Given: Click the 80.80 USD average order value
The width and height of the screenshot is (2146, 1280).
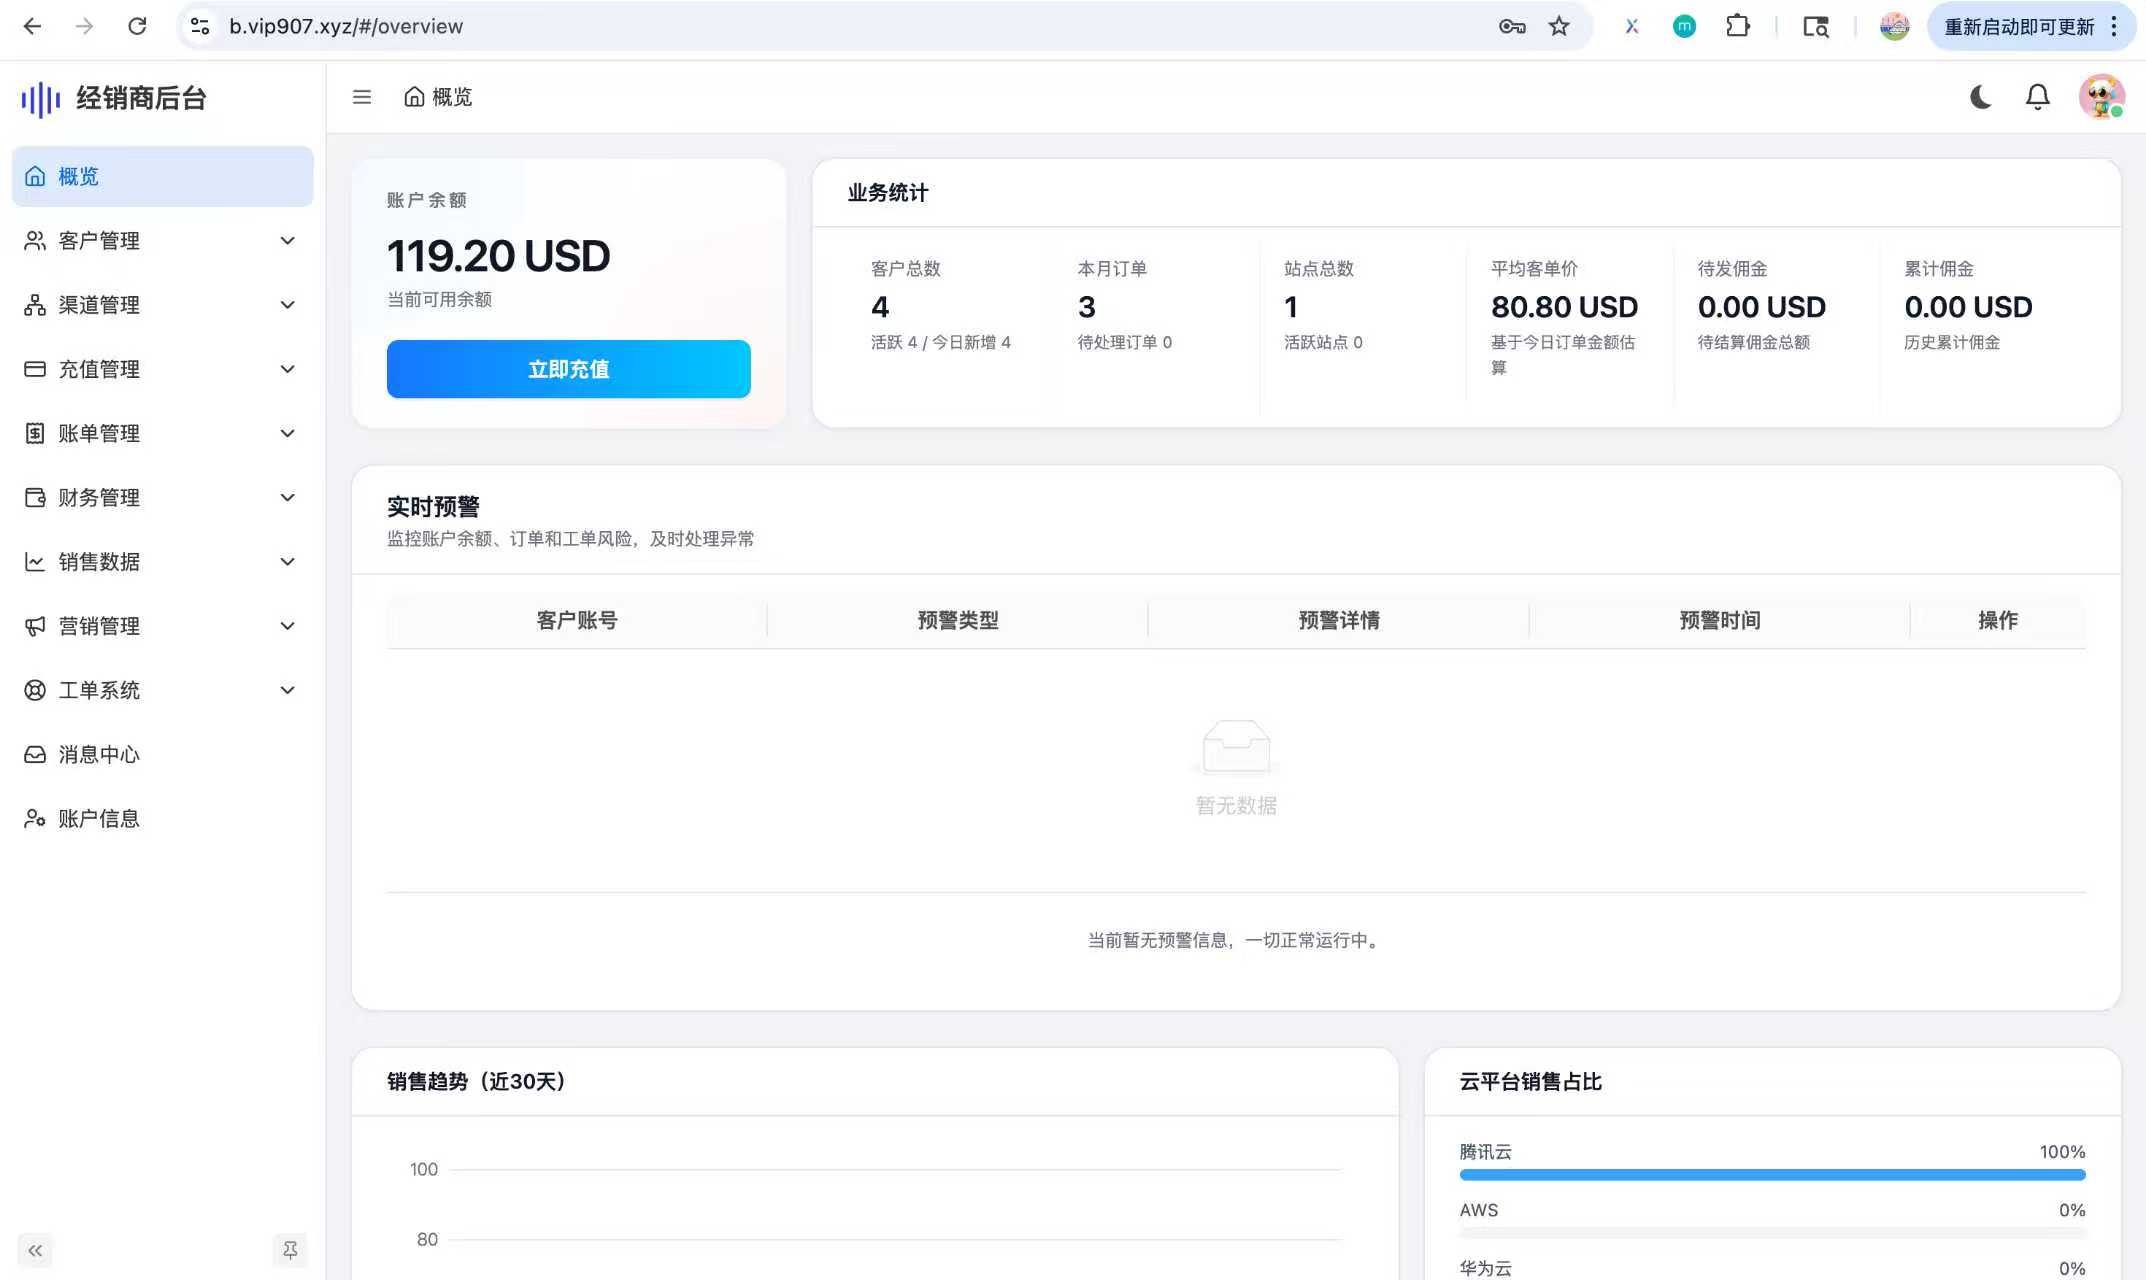Looking at the screenshot, I should pyautogui.click(x=1564, y=307).
